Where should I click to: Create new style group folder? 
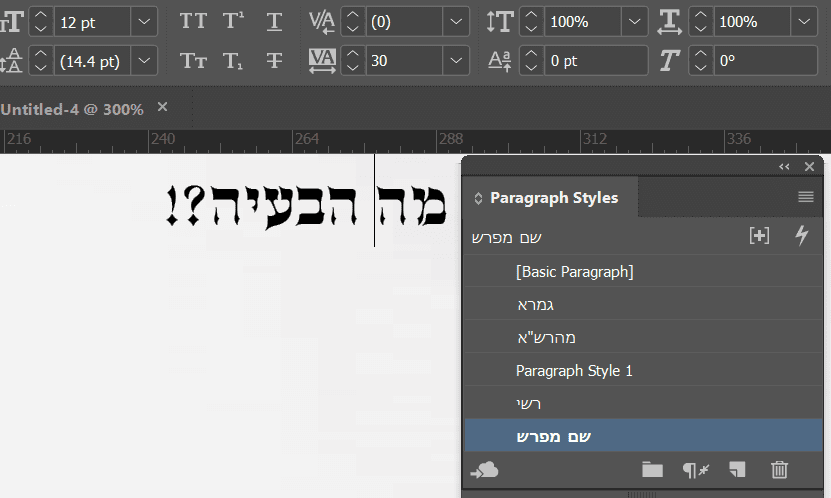tap(652, 469)
